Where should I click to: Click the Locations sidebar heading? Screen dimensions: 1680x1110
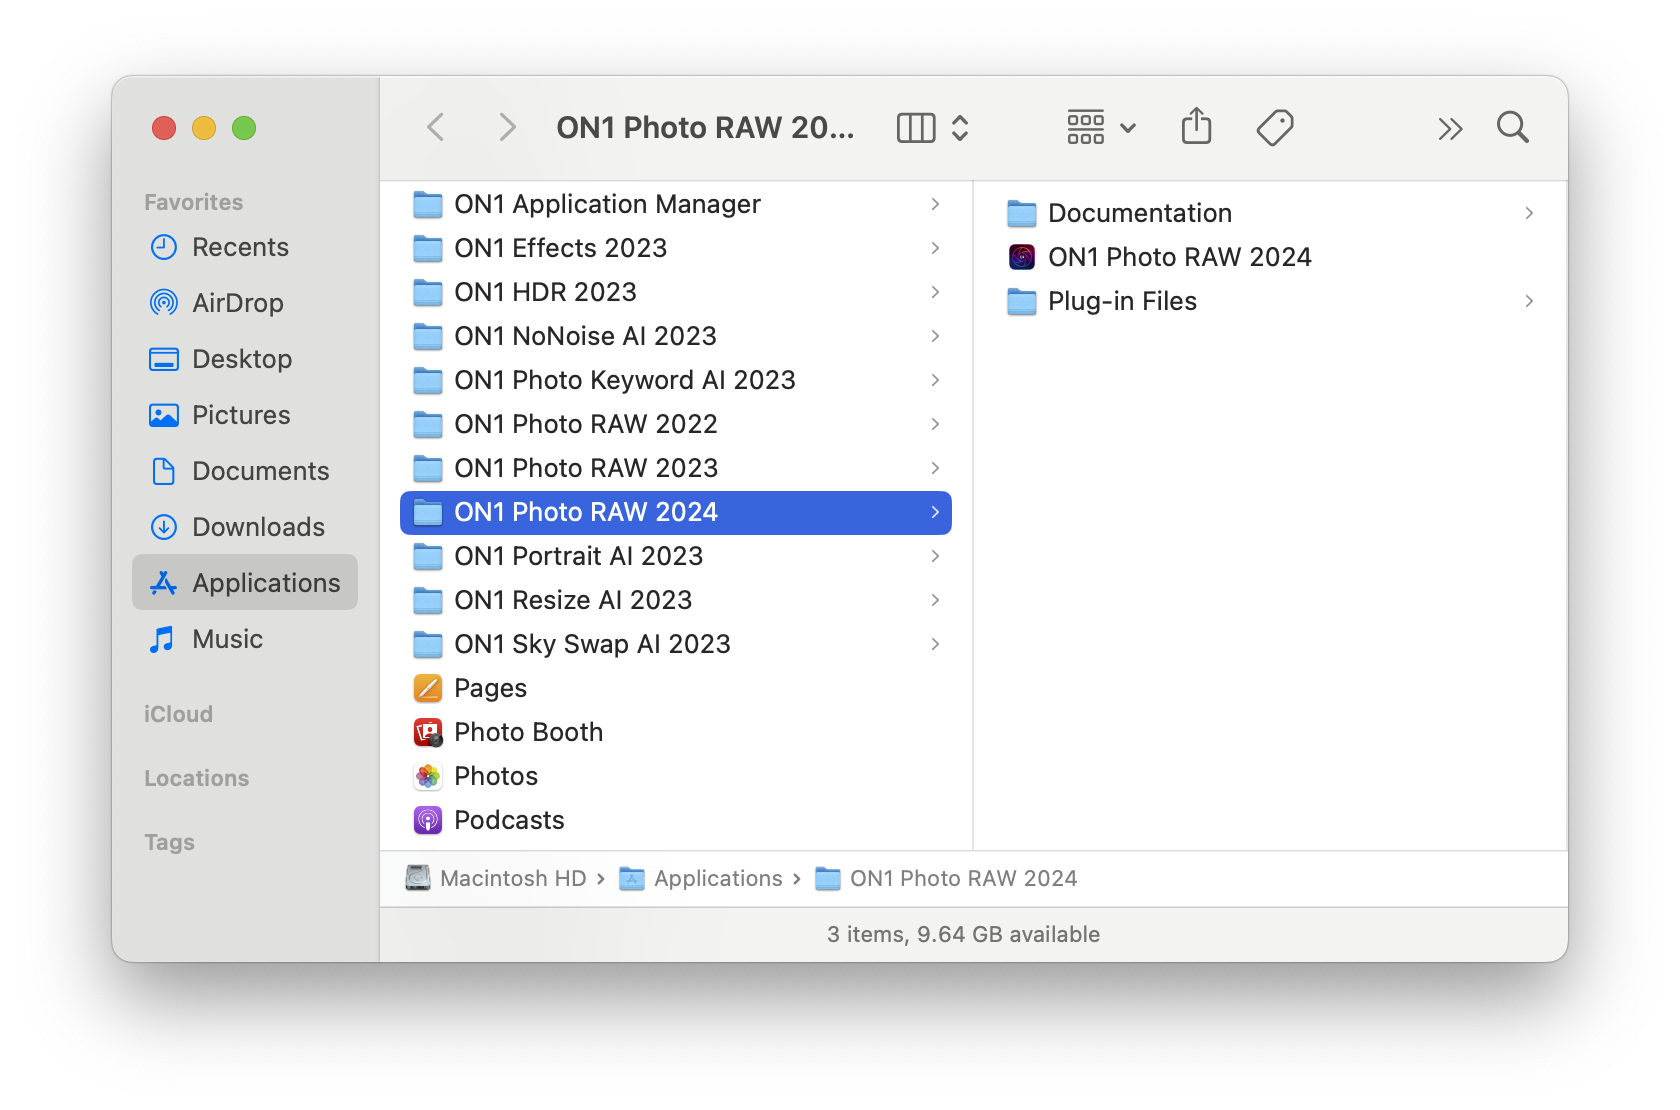pyautogui.click(x=197, y=778)
